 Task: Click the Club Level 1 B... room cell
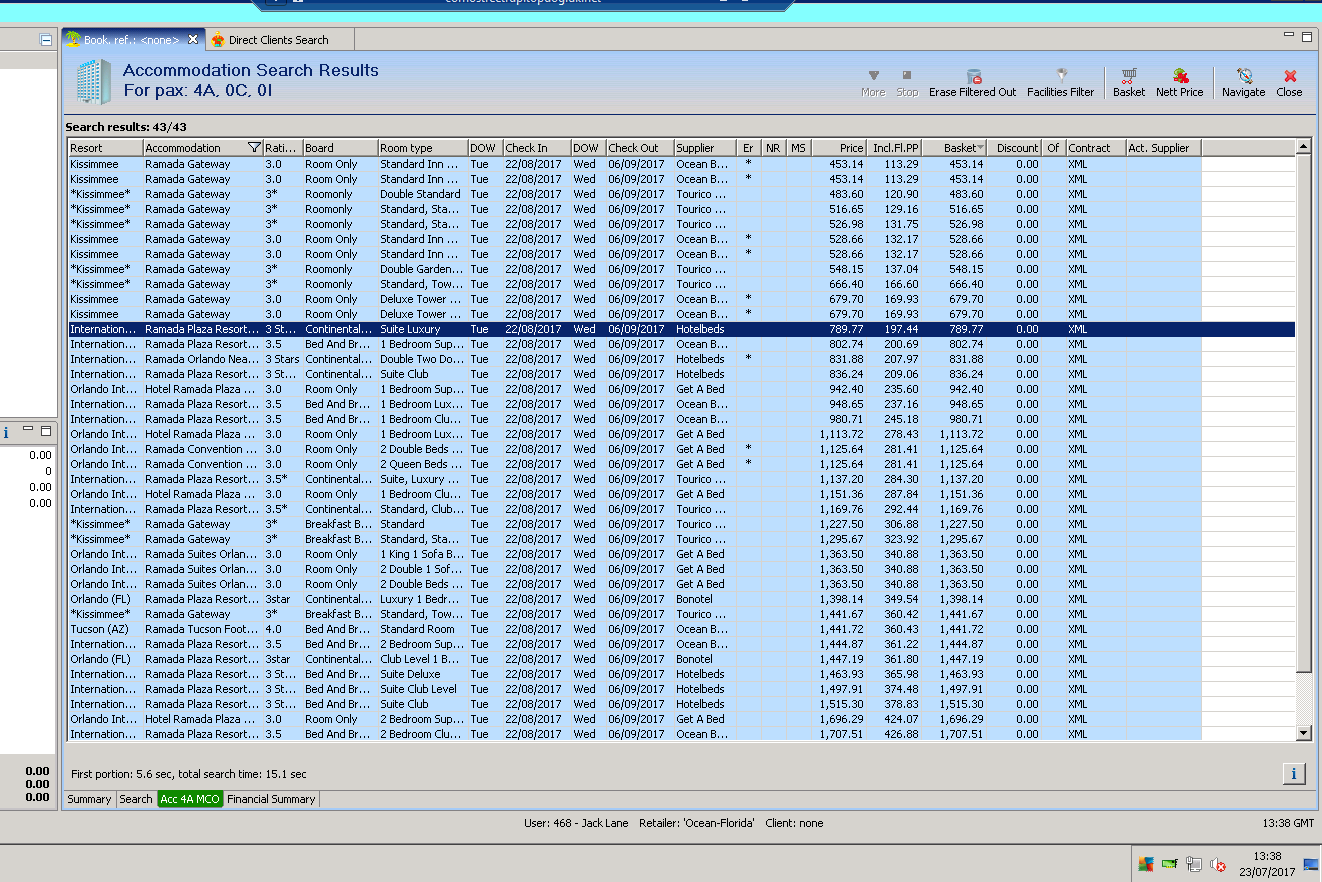click(423, 659)
